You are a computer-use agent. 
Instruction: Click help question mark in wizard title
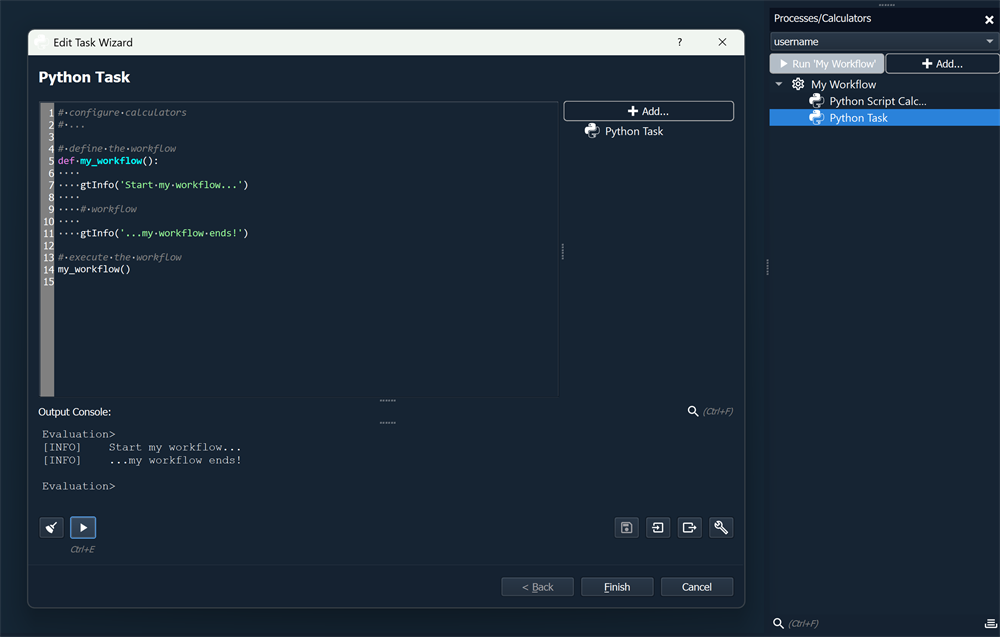point(679,42)
